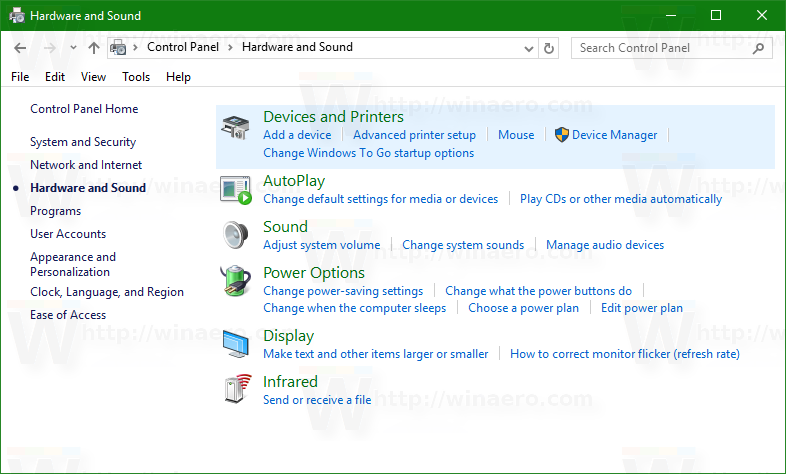Click Hardware and Sound breadcrumb segment
The height and width of the screenshot is (474, 786).
point(297,47)
